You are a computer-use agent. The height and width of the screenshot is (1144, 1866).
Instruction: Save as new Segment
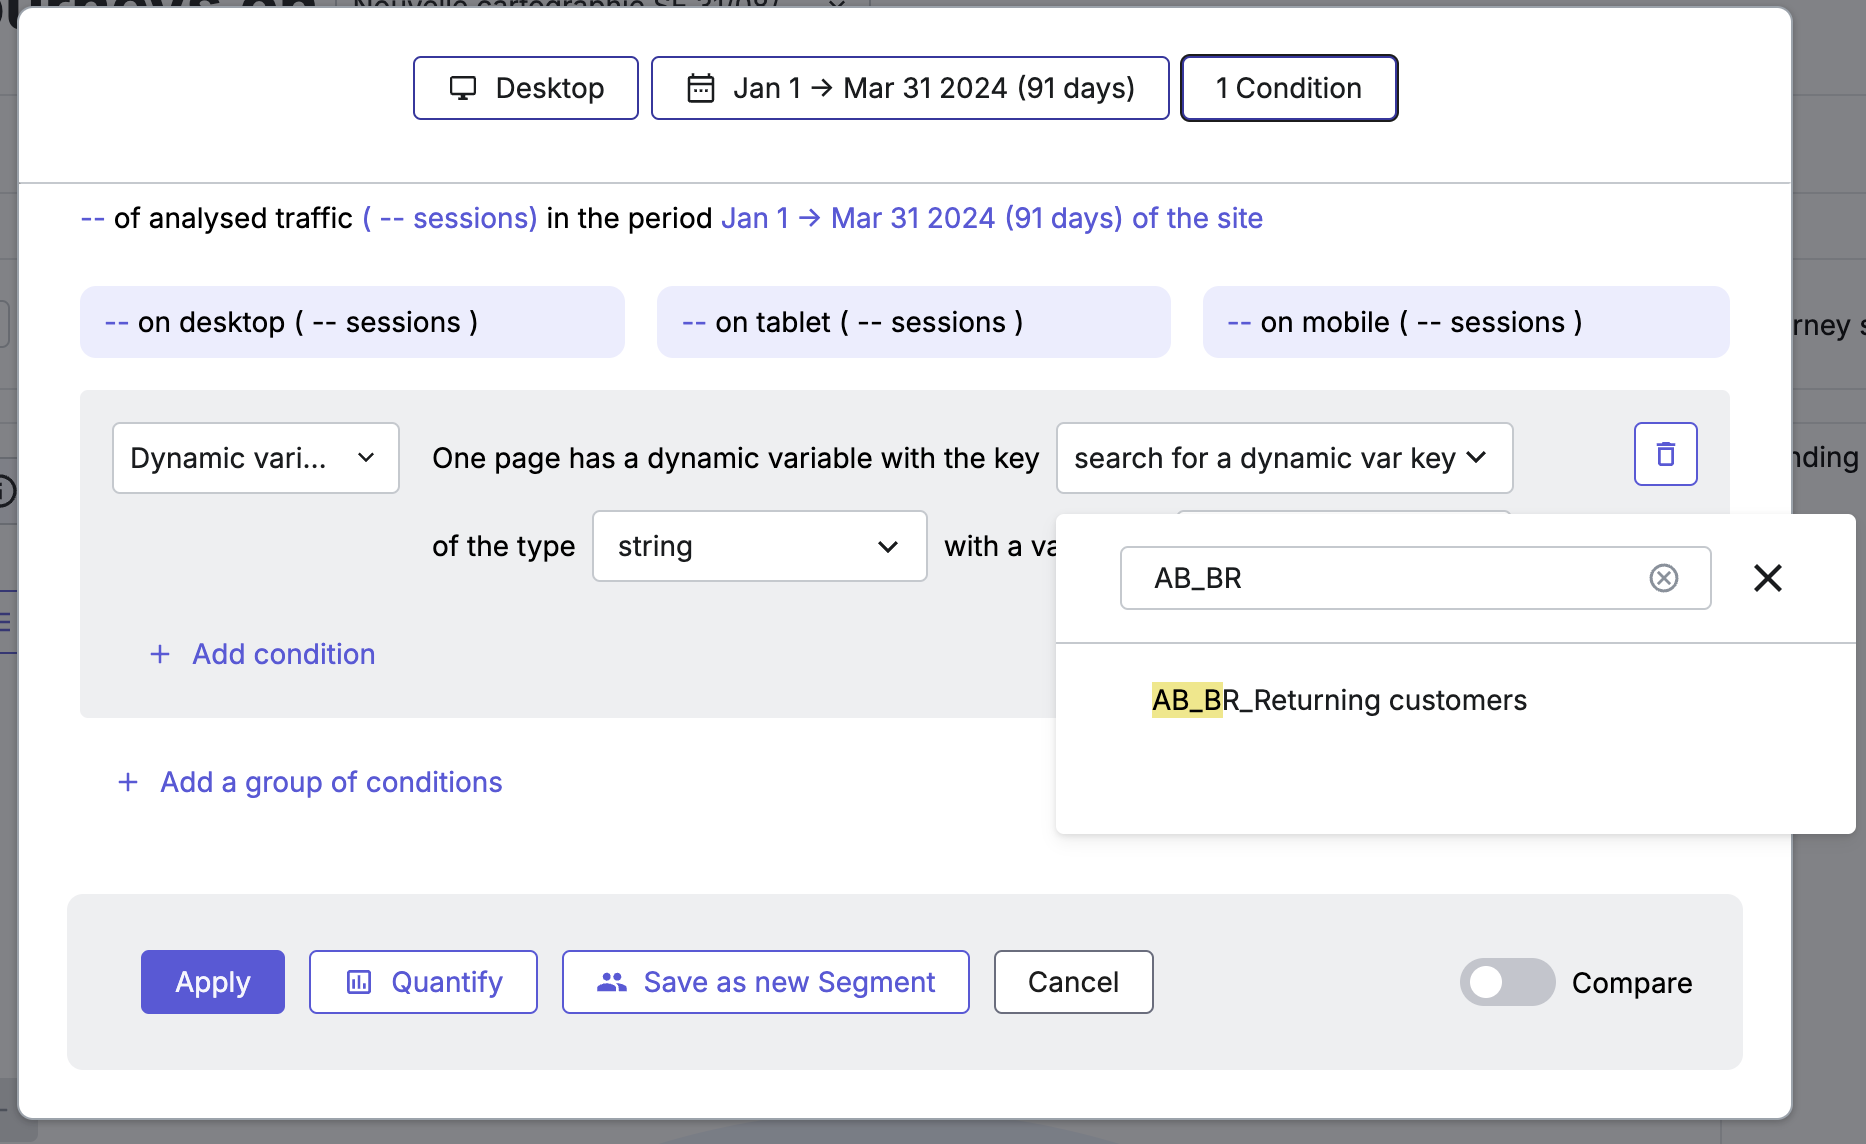pos(765,982)
